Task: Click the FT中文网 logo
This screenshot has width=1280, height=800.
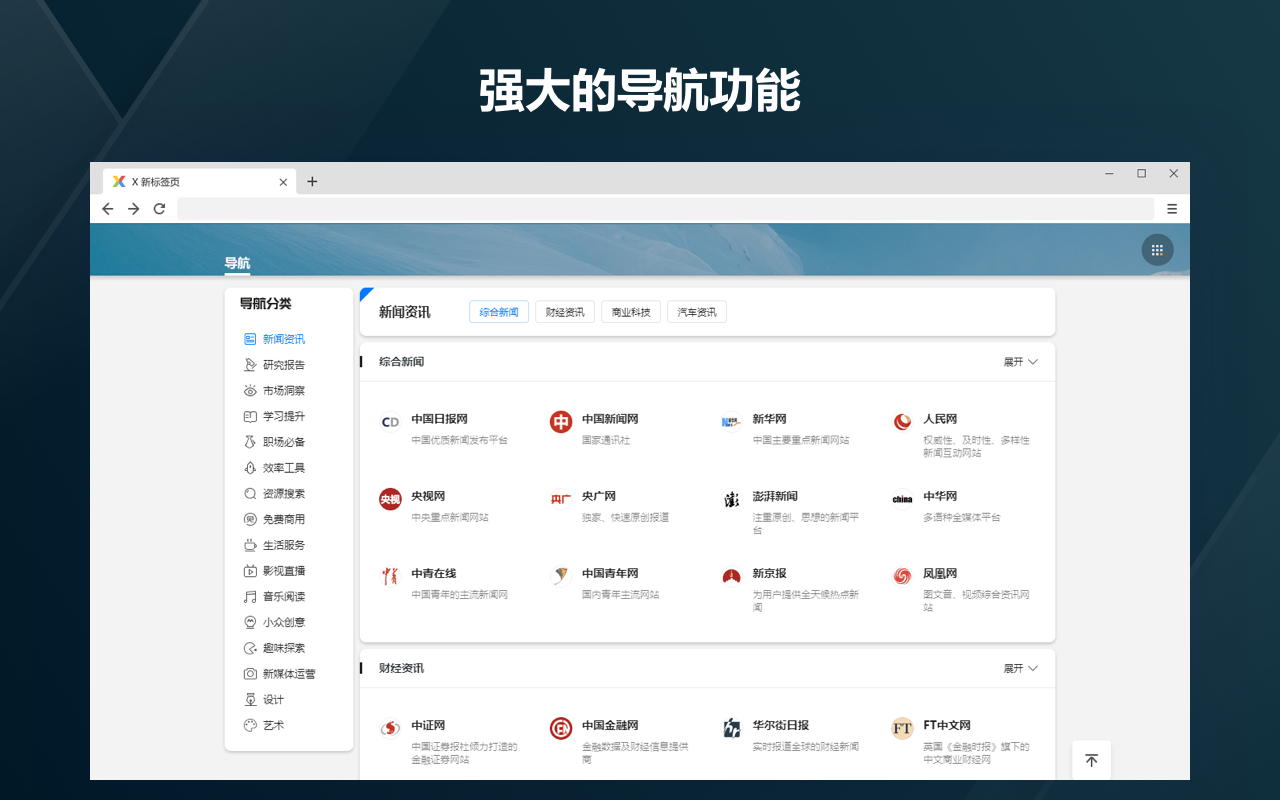Action: point(903,727)
